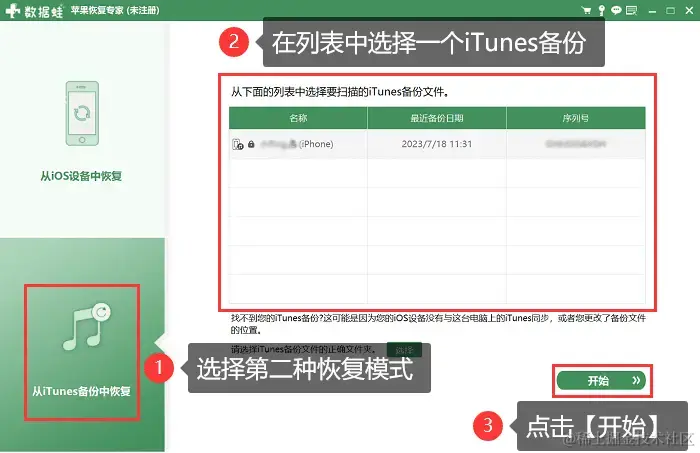Sort by the 最近备份日期 column header

[437, 118]
